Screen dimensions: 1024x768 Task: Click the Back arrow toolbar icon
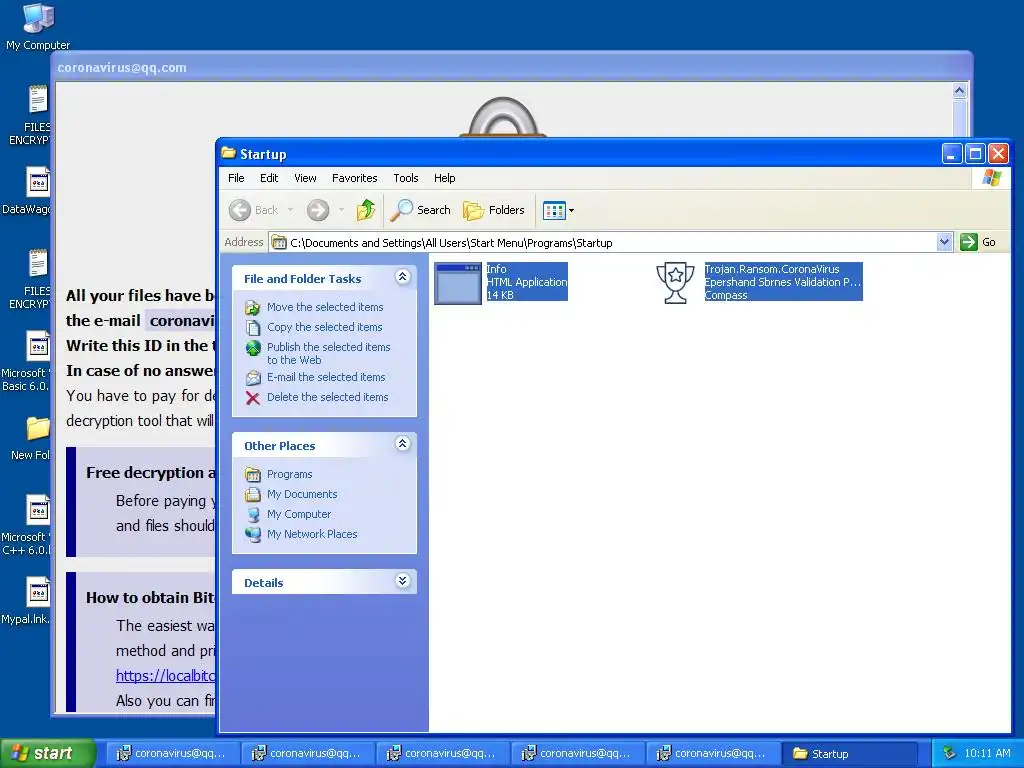coord(240,210)
